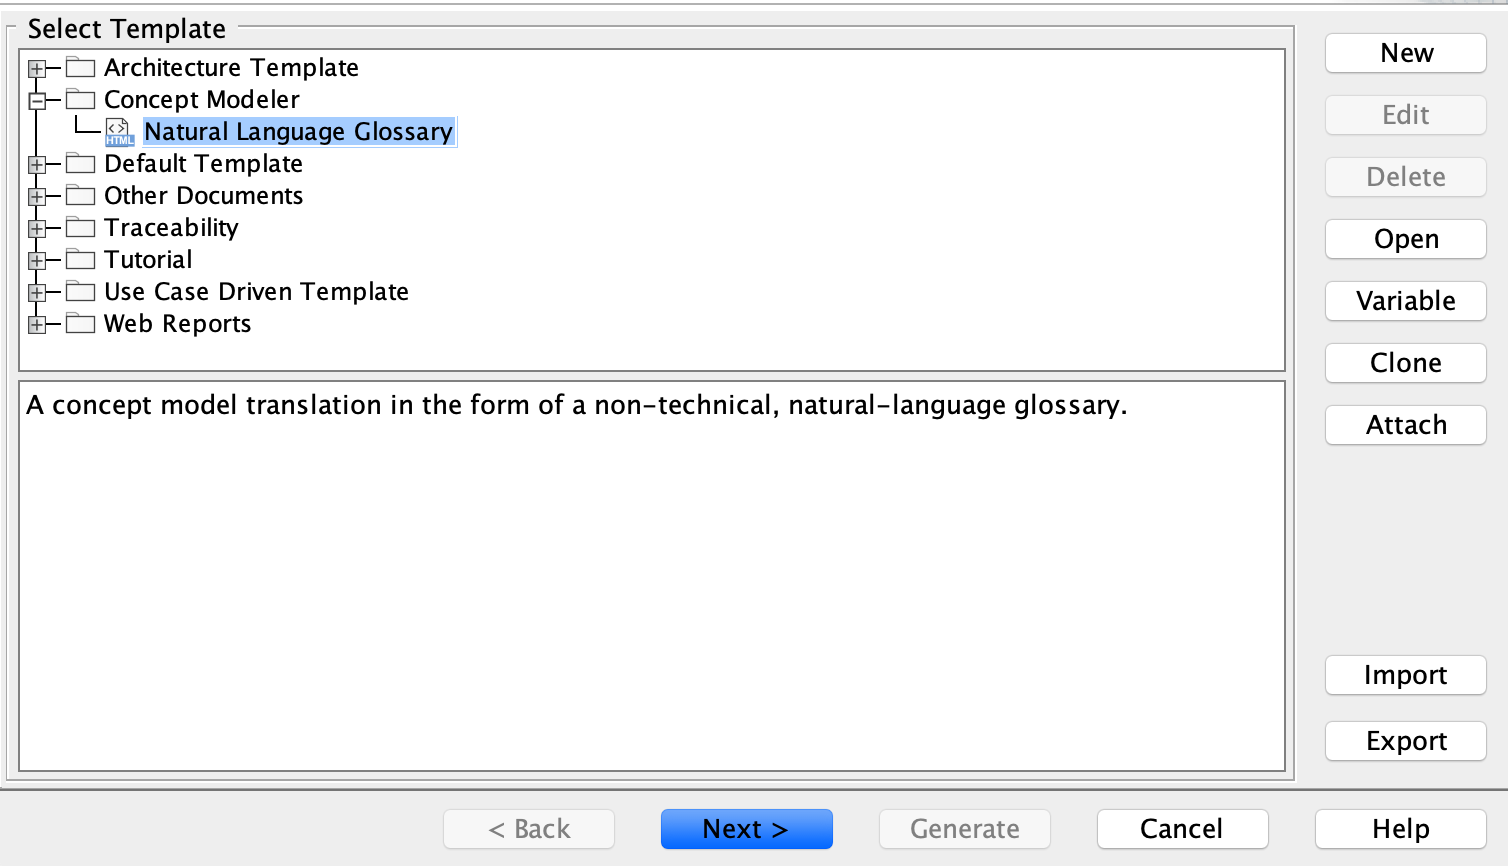1508x866 pixels.
Task: Click the Architecture Template folder icon
Action: click(81, 68)
